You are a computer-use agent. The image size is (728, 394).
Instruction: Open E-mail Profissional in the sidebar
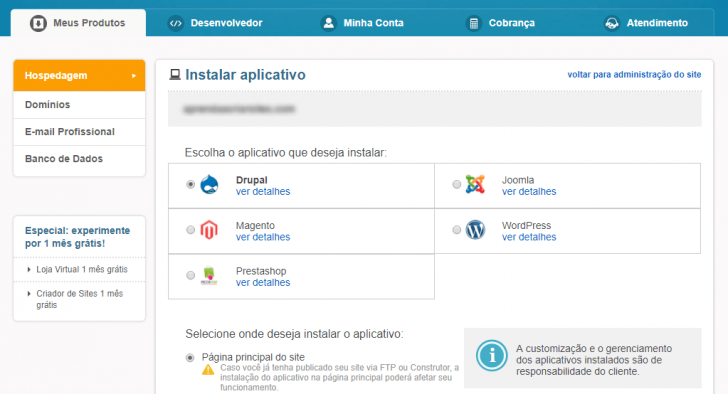79,132
